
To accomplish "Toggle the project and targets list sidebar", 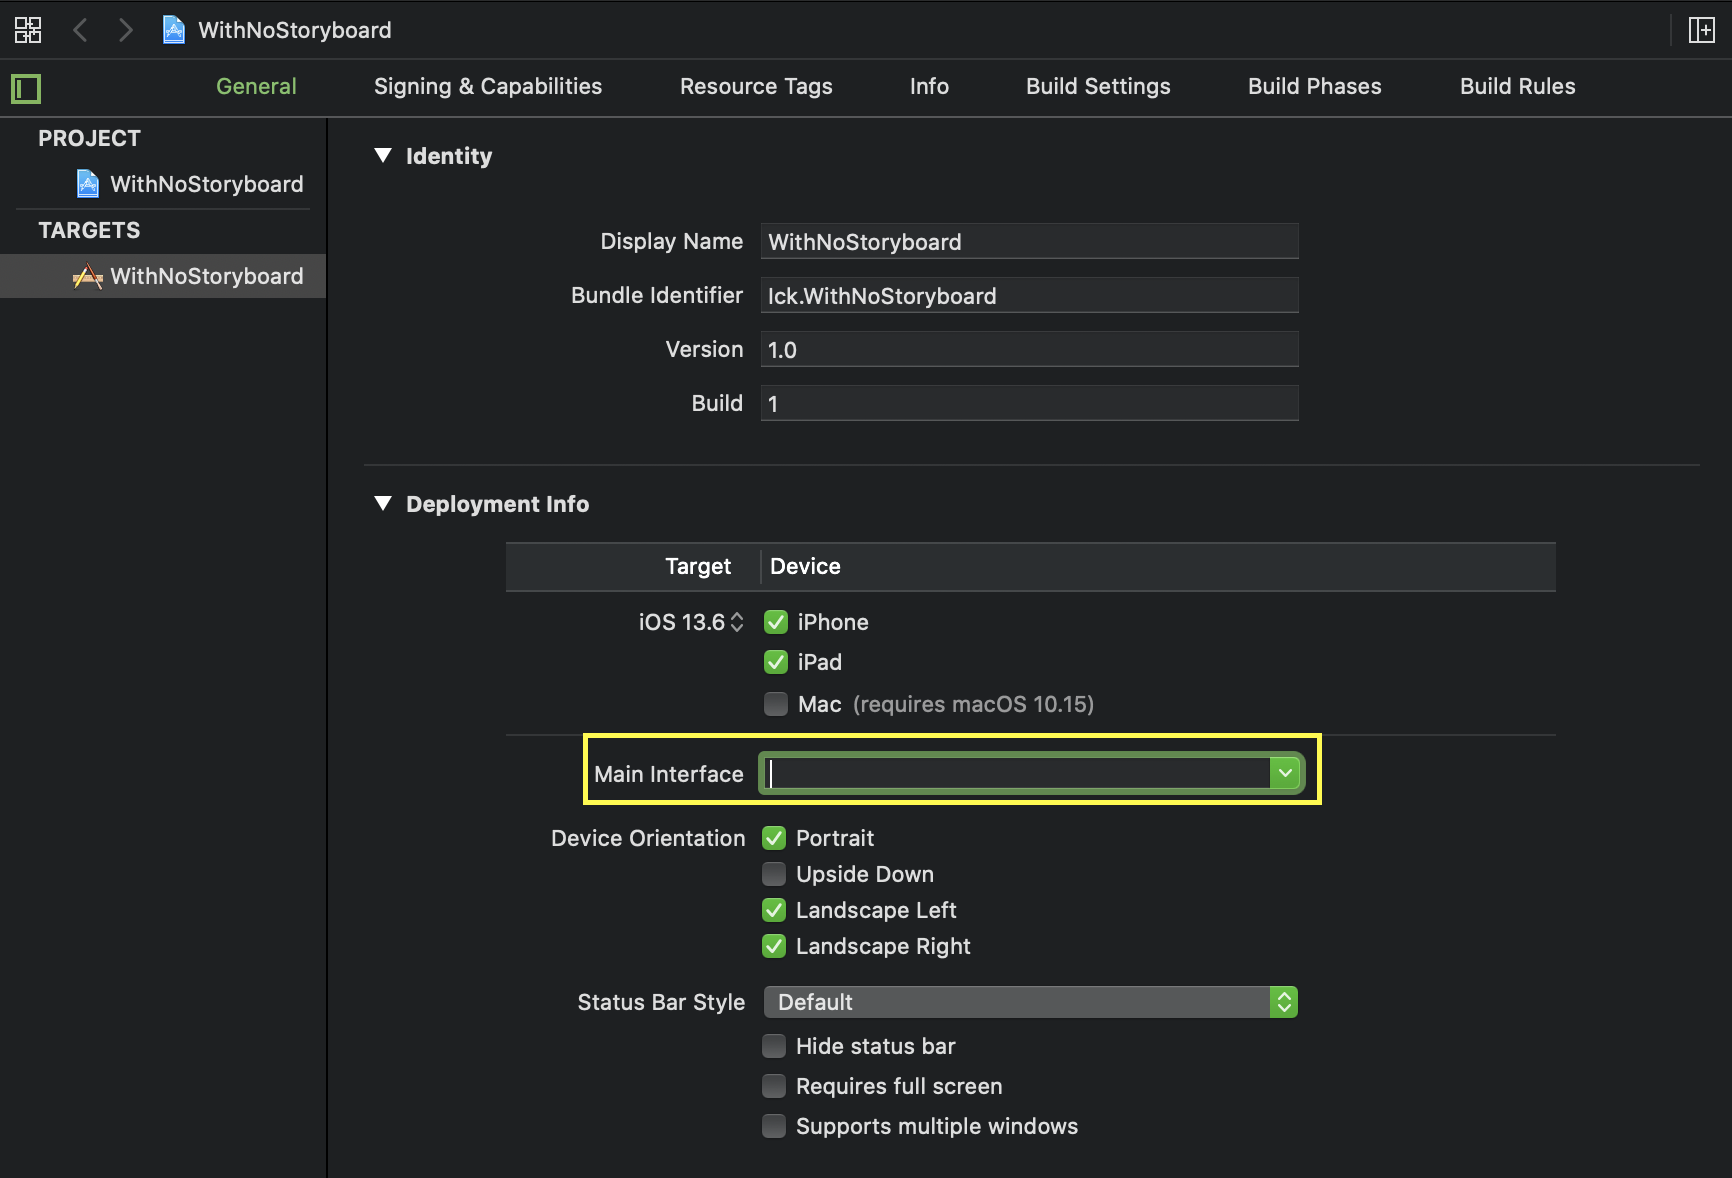I will click(x=26, y=89).
